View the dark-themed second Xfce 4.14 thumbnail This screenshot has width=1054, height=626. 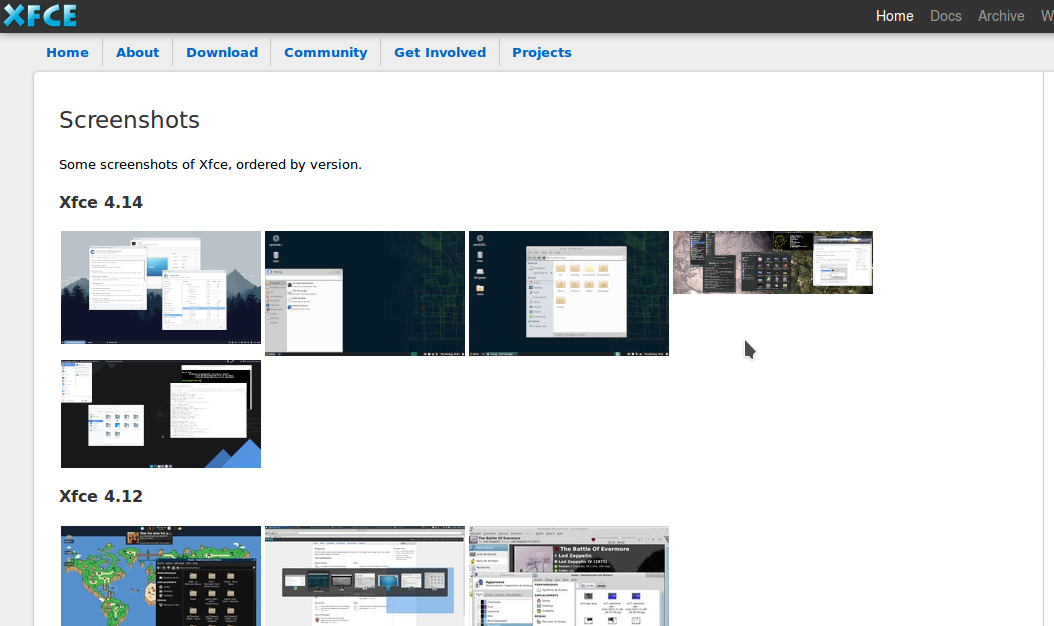click(364, 293)
